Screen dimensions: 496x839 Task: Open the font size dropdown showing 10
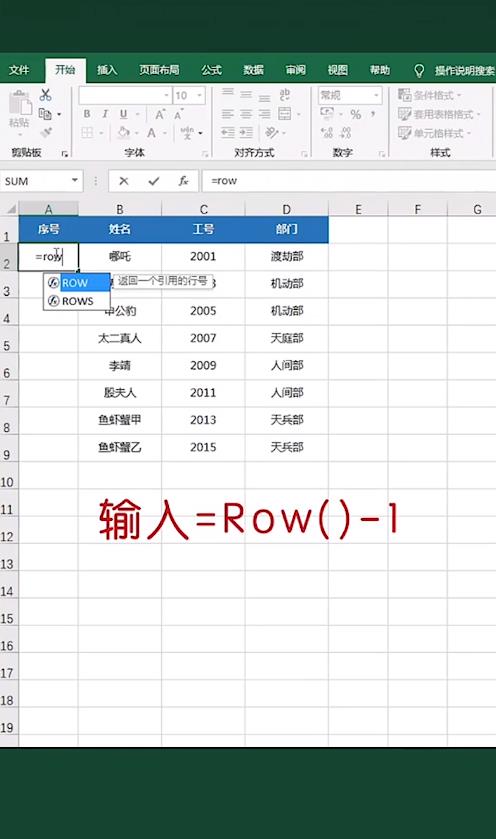coord(200,96)
